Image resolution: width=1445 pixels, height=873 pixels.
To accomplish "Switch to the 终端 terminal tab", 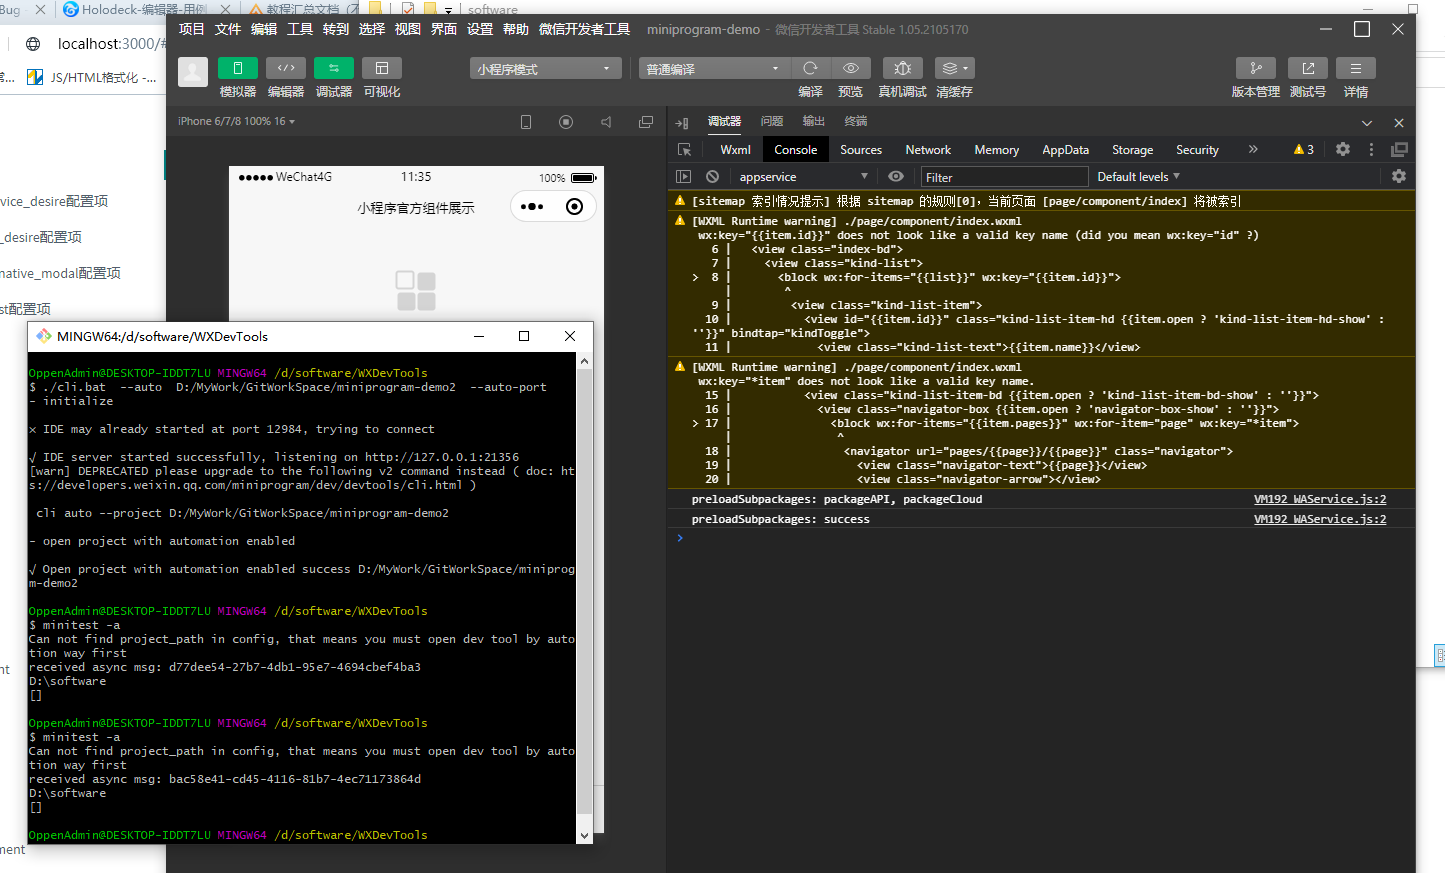I will point(856,122).
